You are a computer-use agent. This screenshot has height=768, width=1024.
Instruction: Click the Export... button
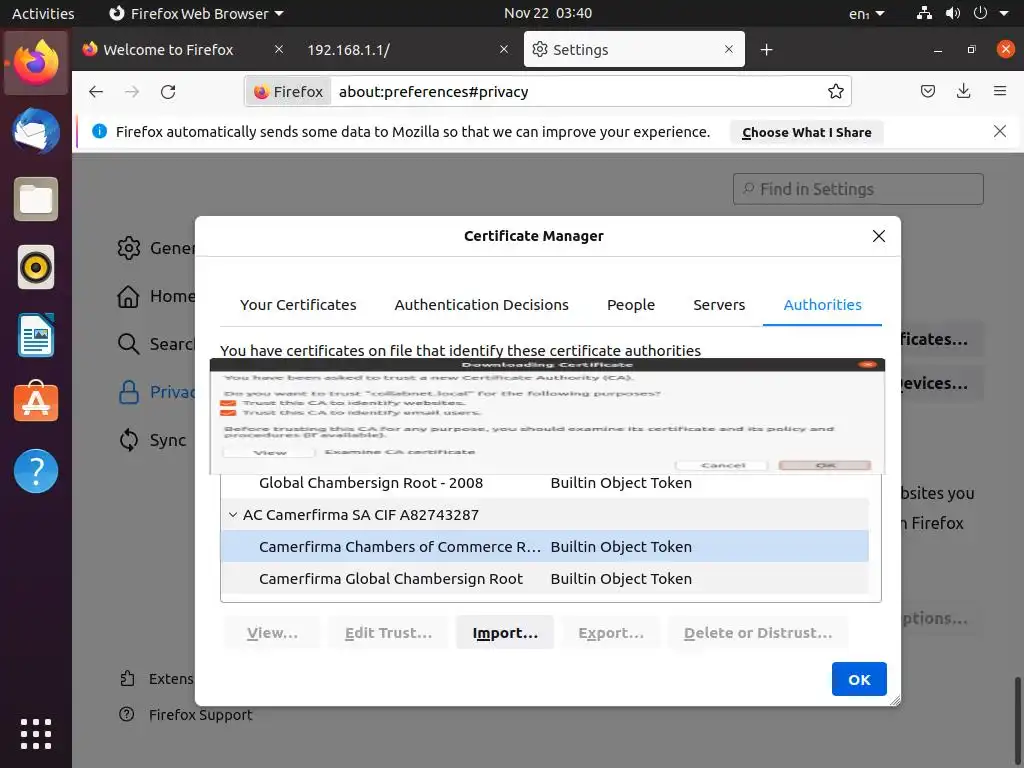(x=611, y=633)
